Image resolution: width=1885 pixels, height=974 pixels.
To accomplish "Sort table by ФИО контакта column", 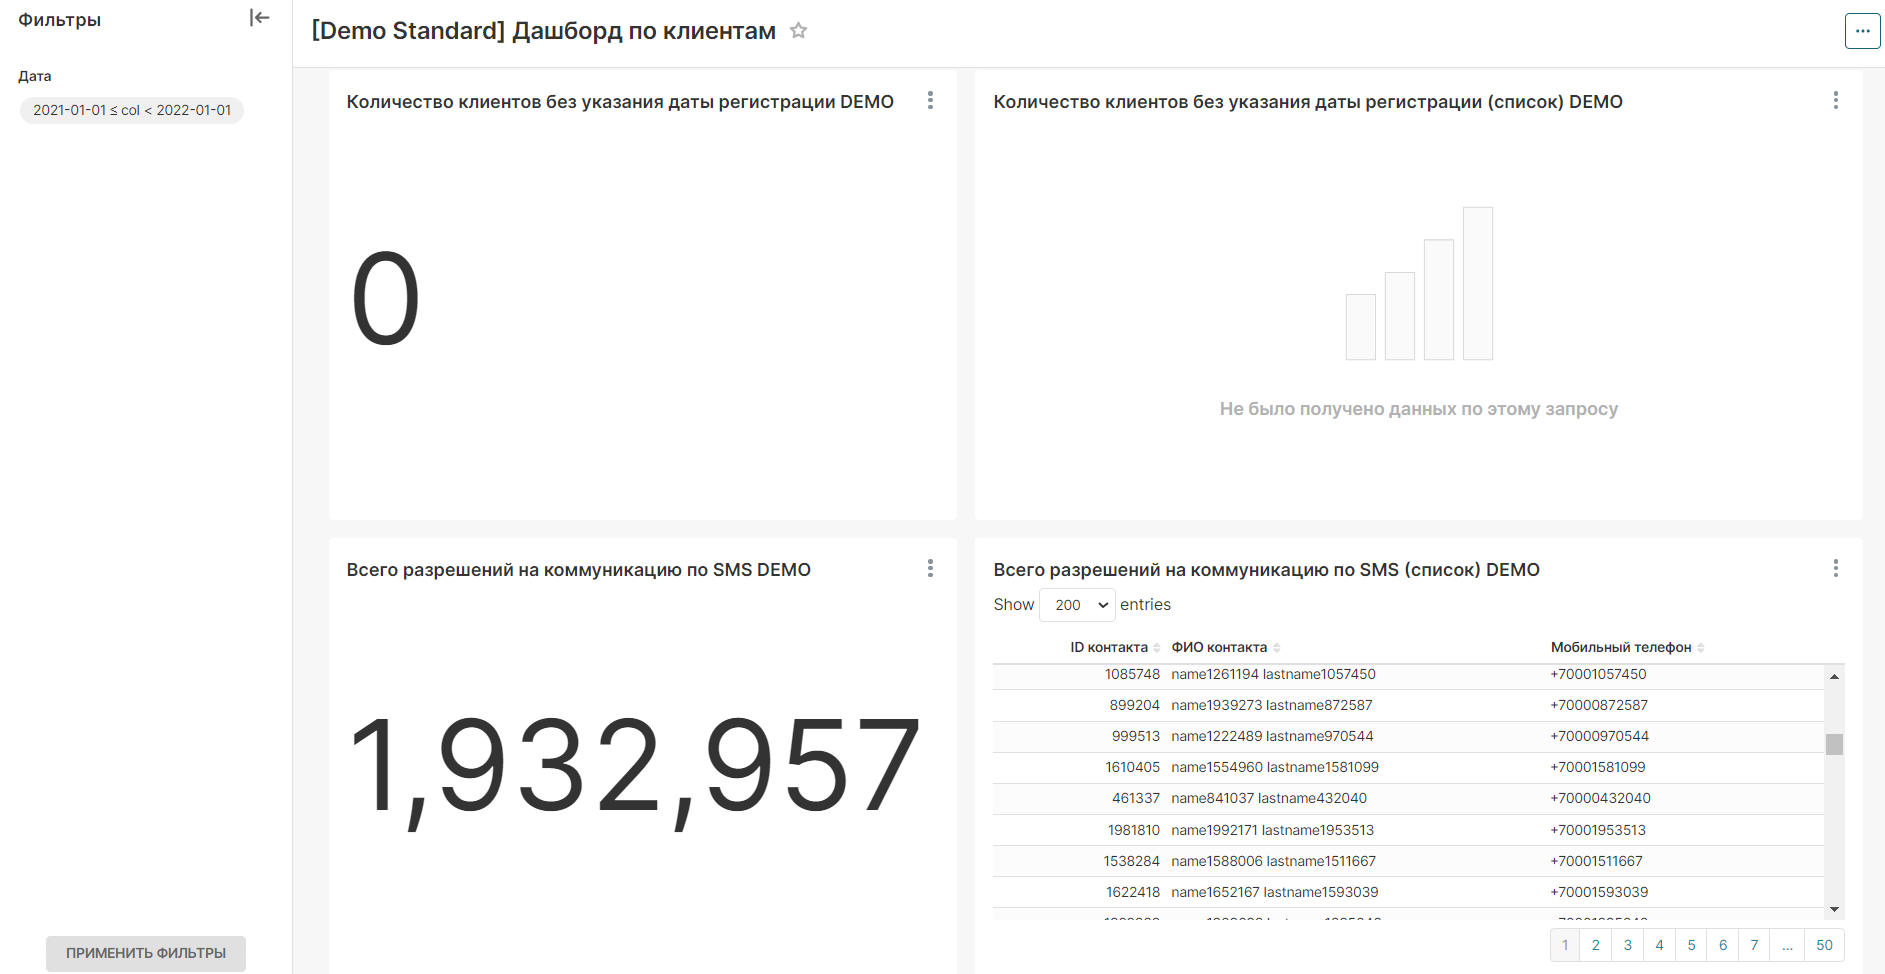I will click(1219, 647).
